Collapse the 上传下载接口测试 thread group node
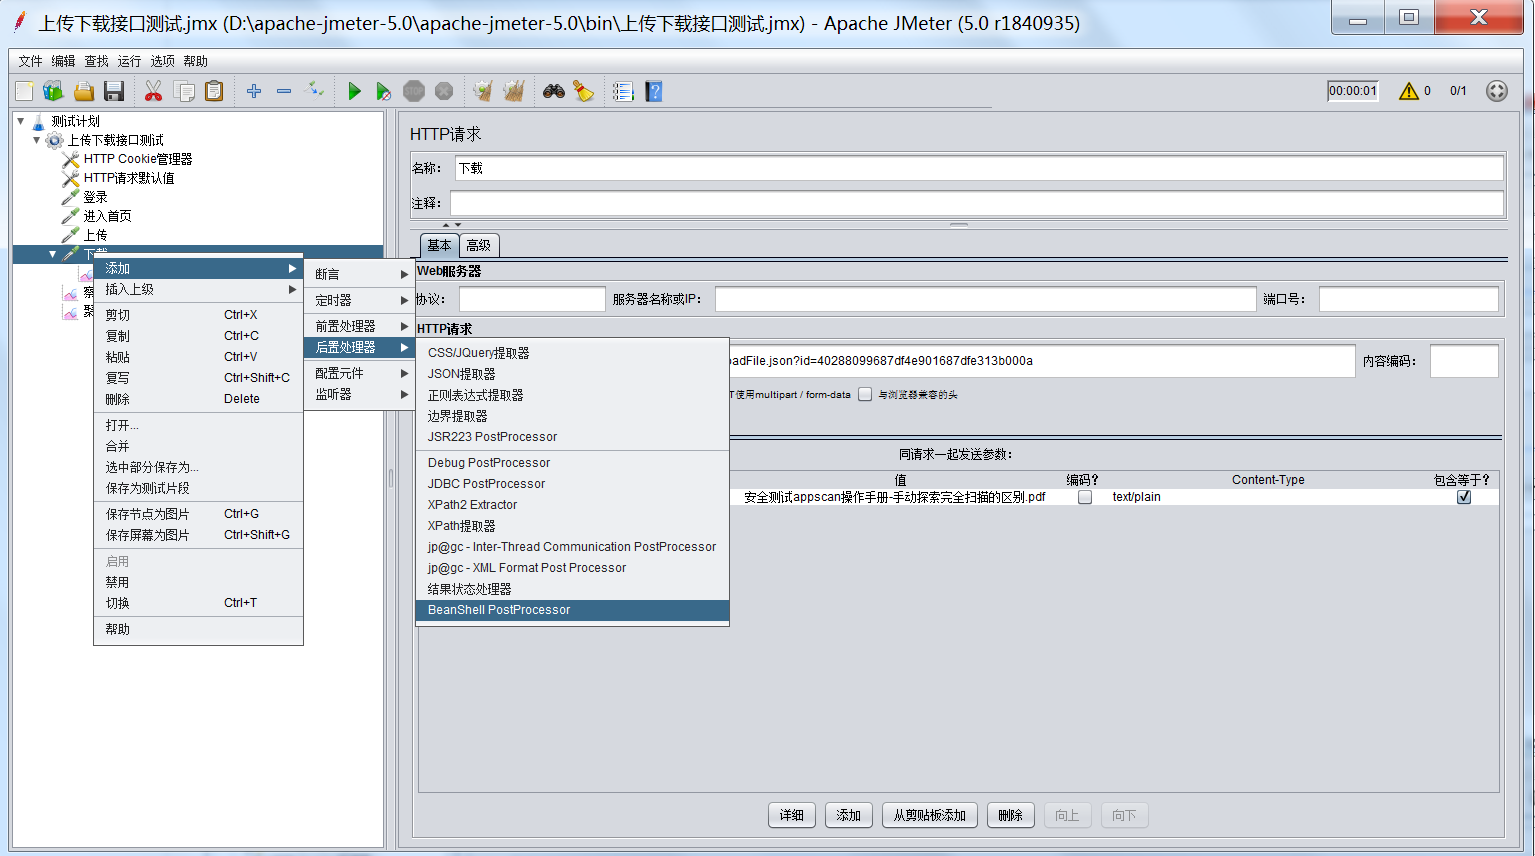The height and width of the screenshot is (856, 1535). [x=36, y=140]
